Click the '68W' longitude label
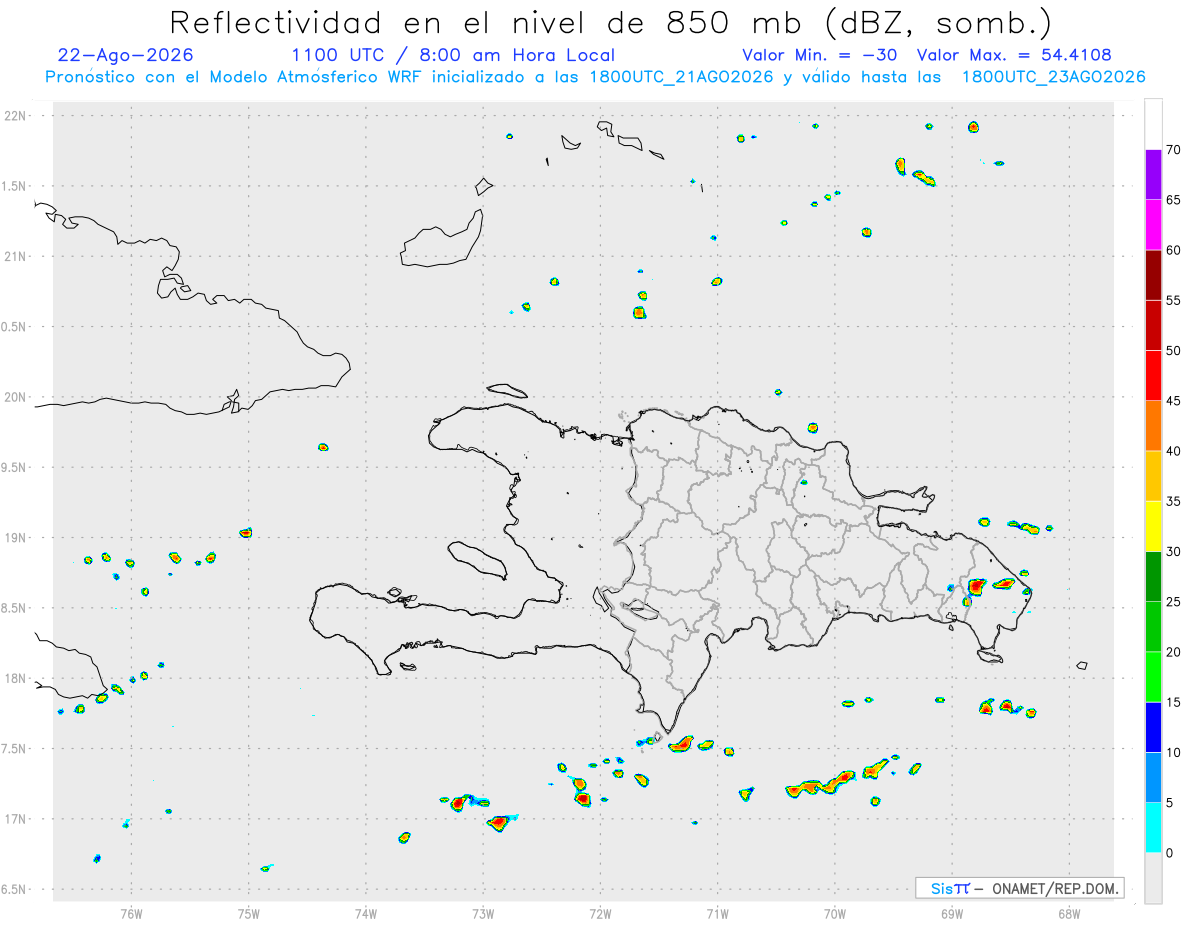Image resolution: width=1200 pixels, height=927 pixels. (1069, 913)
